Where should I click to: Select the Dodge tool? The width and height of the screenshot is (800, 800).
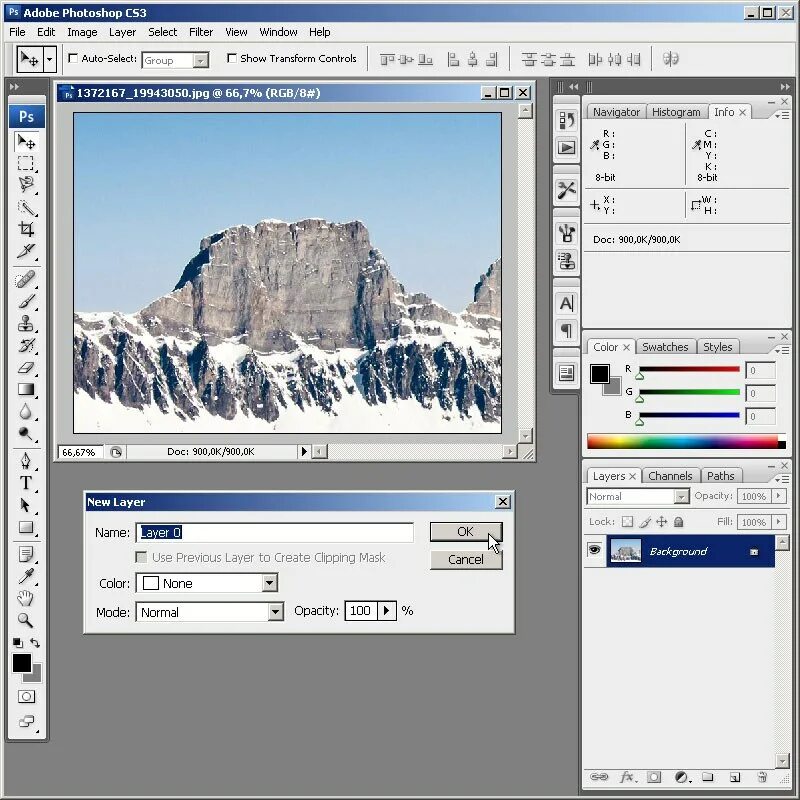point(26,433)
